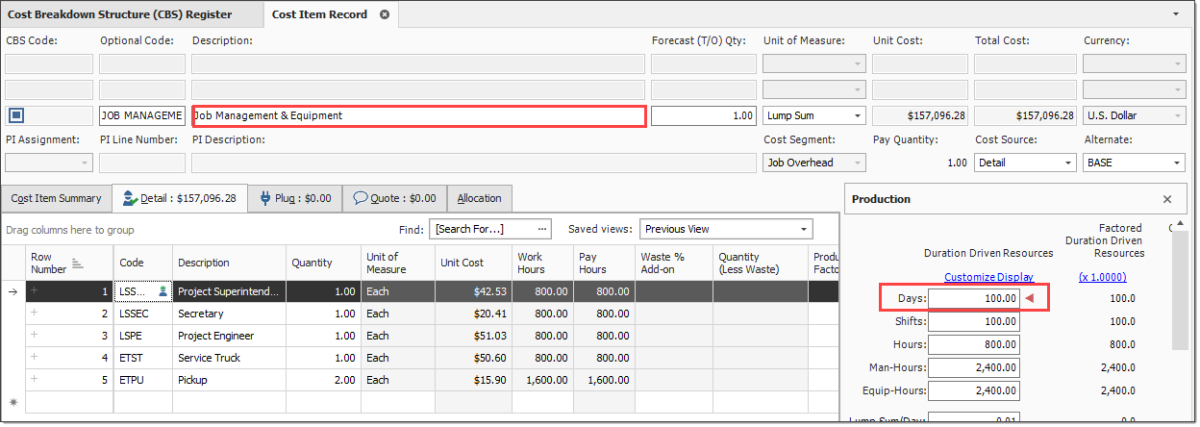The image size is (1200, 427).
Task: Open the Plug : $0.00 tab
Action: click(x=295, y=198)
